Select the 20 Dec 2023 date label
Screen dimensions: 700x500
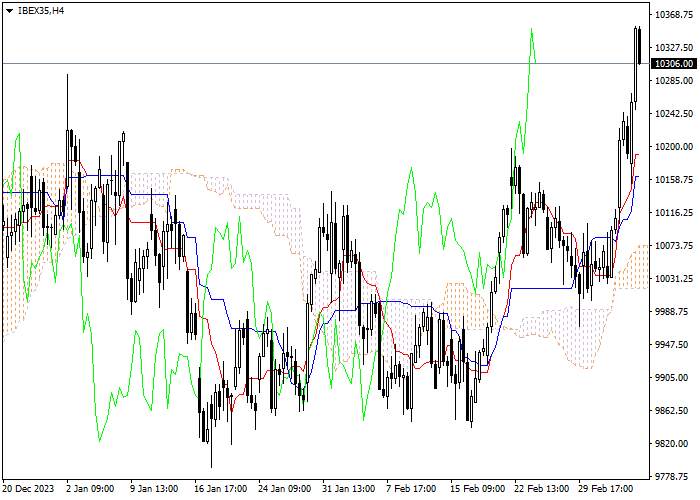pos(28,488)
